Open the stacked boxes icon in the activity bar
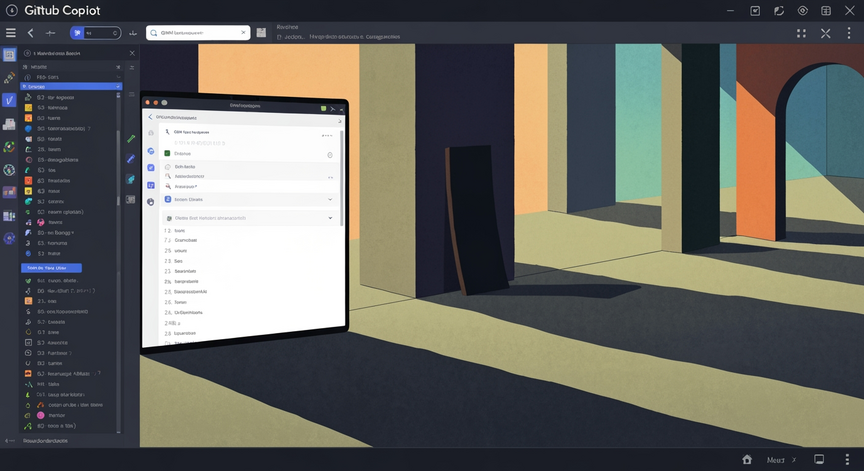This screenshot has height=471, width=864. pos(9,124)
